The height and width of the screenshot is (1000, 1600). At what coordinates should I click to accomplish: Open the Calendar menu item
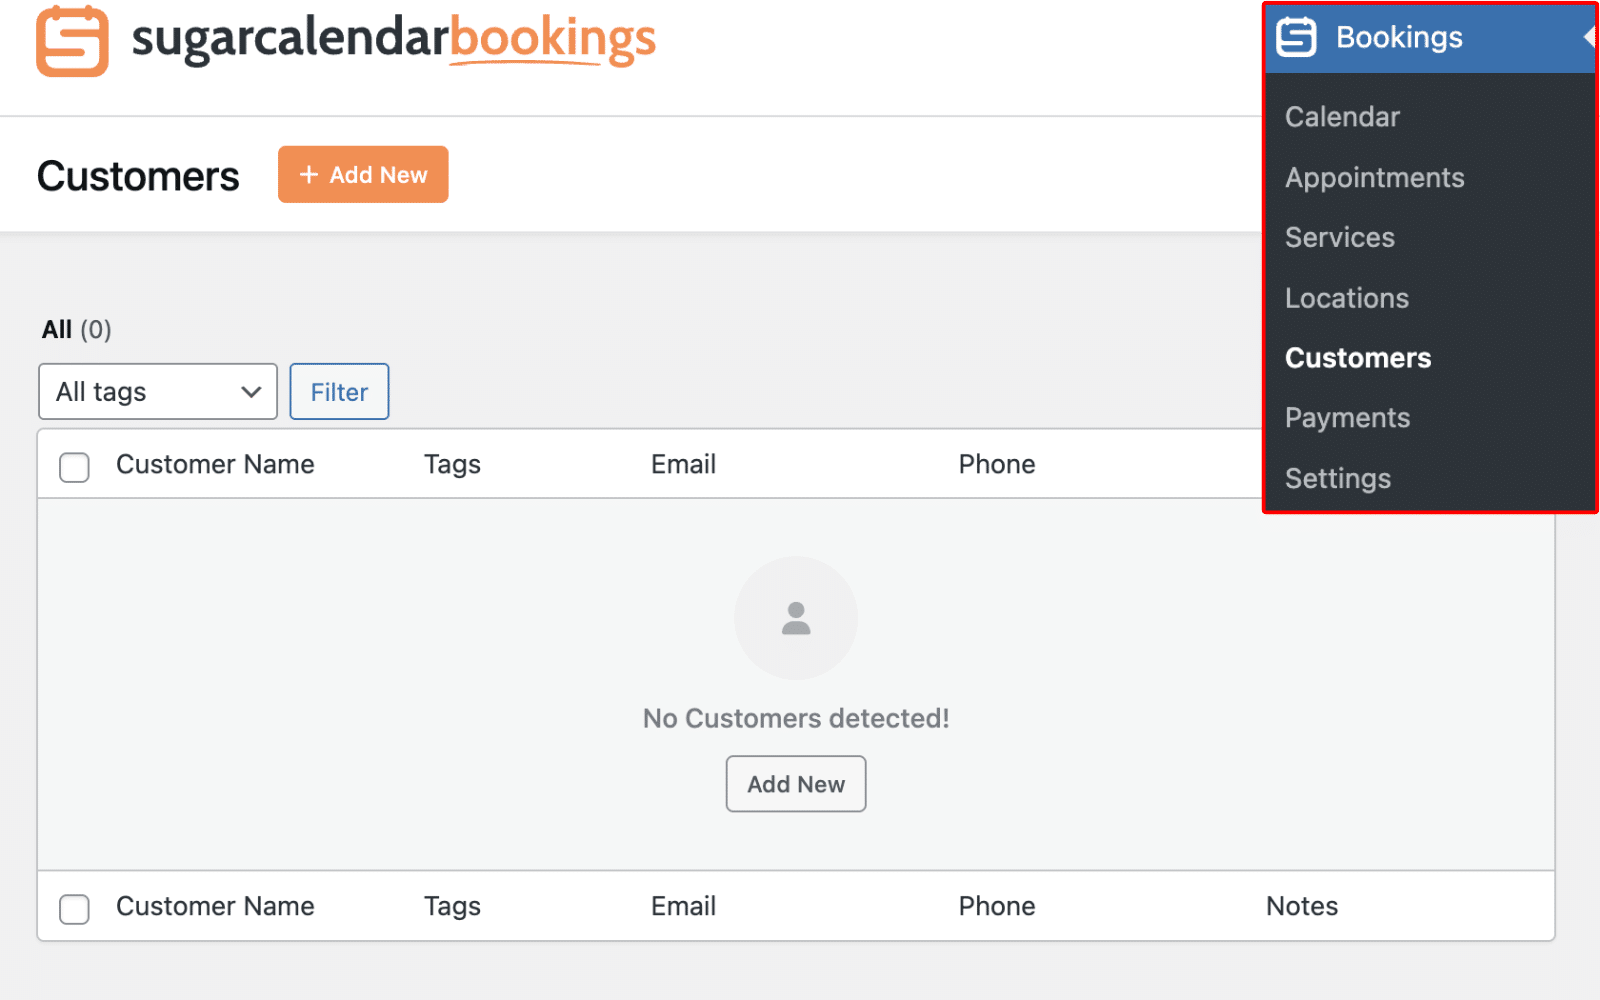click(x=1342, y=117)
